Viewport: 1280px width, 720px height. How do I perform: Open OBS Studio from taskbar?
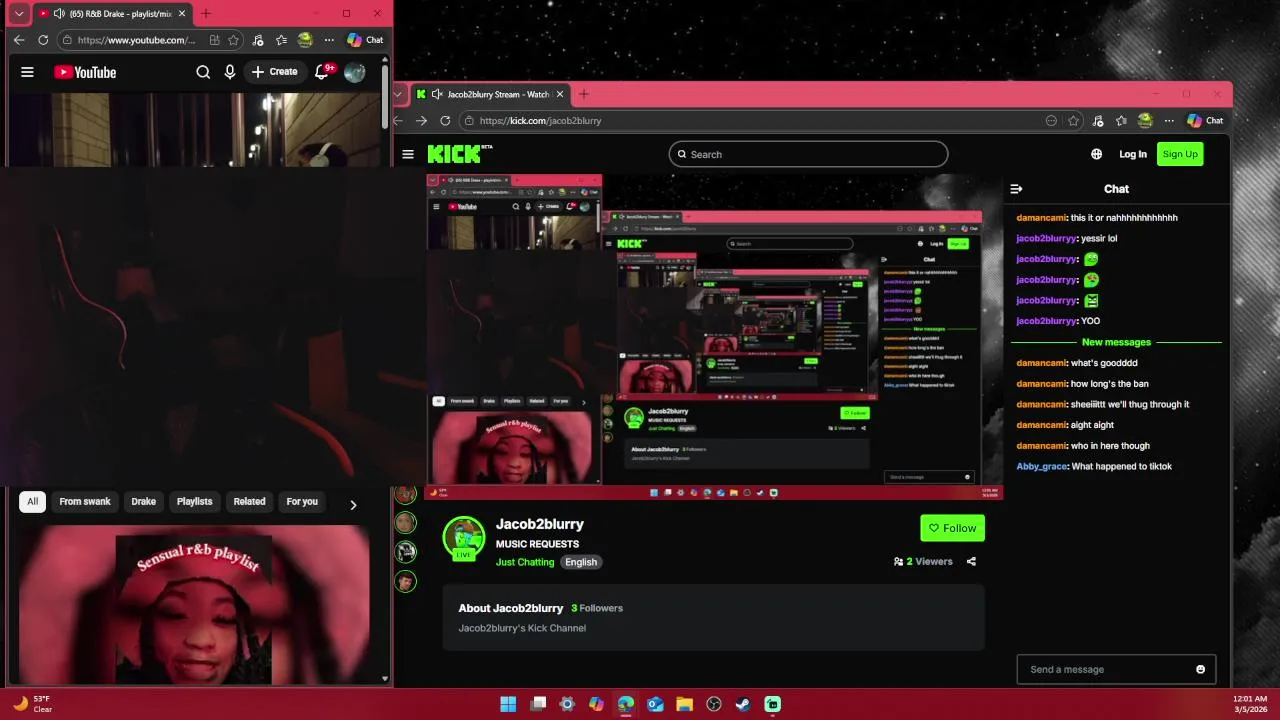[714, 704]
